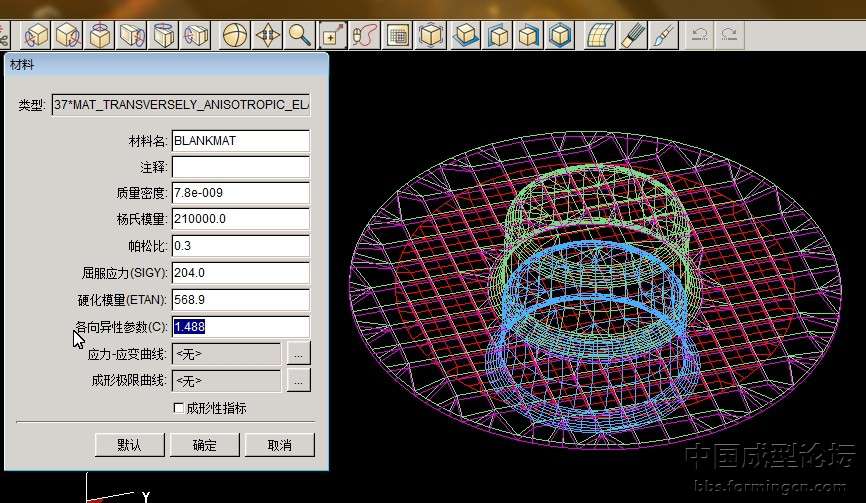866x503 pixels.
Task: Click the mouse freehand zoom icon
Action: click(364, 36)
